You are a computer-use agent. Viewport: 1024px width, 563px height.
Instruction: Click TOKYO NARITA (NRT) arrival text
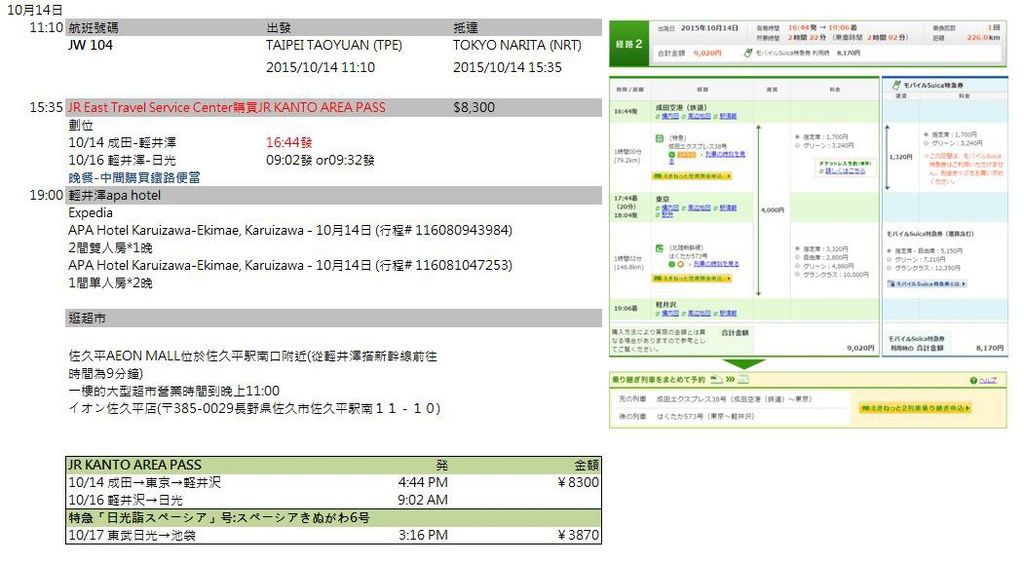coord(517,45)
